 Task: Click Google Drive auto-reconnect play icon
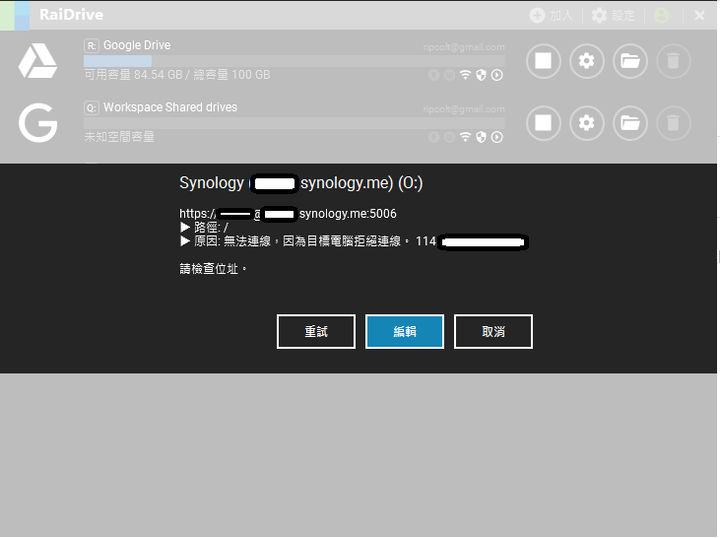click(x=497, y=75)
